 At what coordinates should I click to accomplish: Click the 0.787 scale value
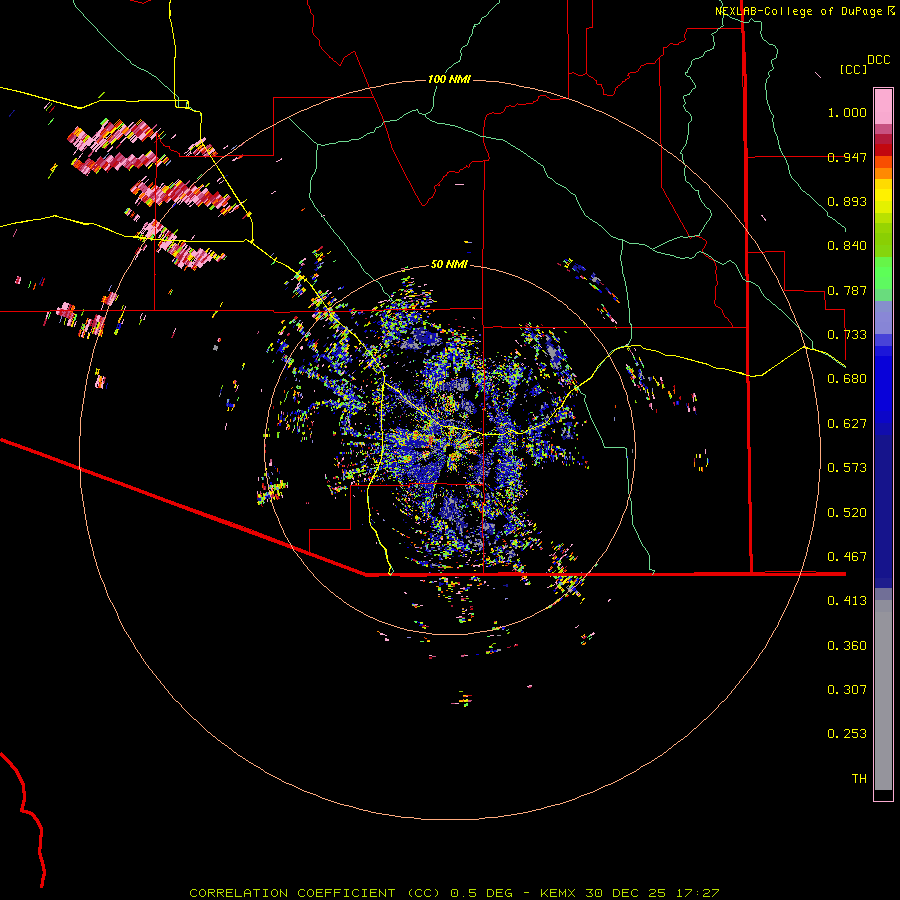coord(847,290)
